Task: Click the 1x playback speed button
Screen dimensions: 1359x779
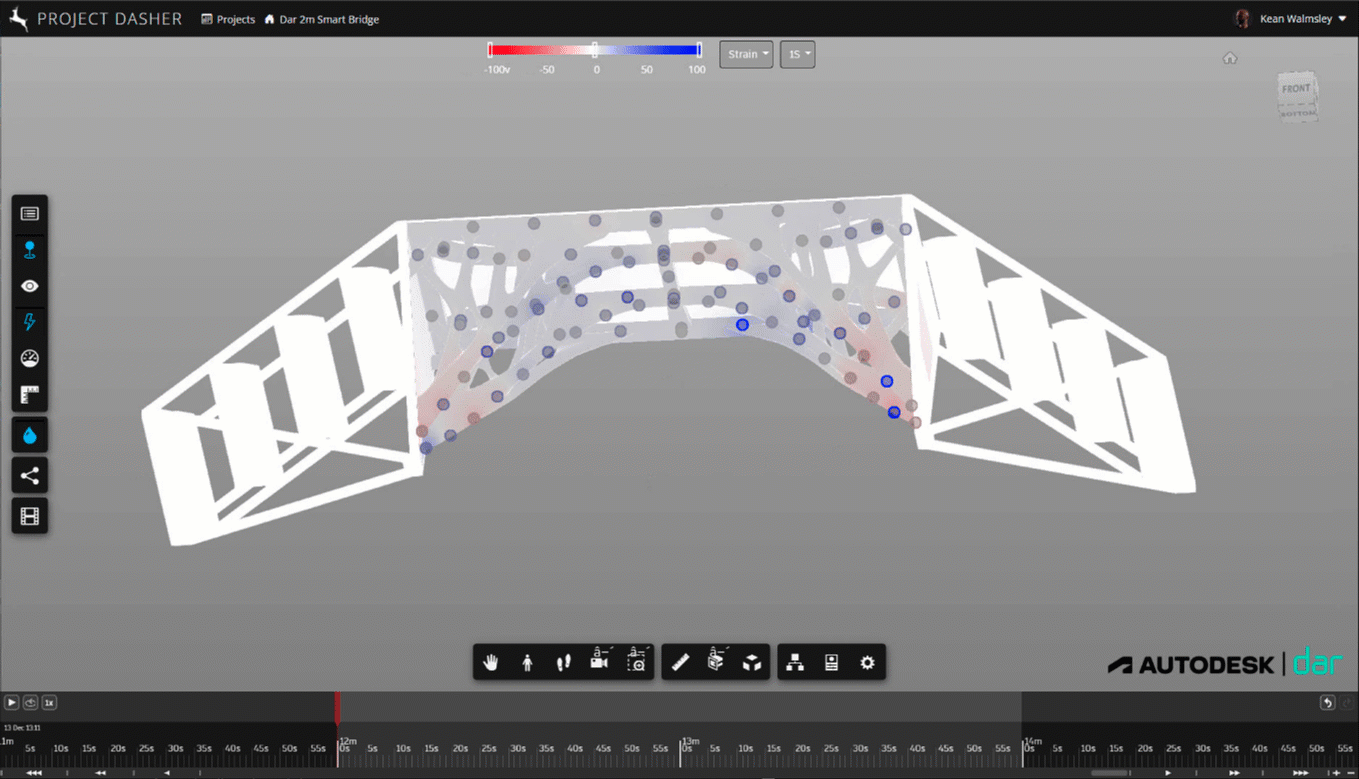Action: pyautogui.click(x=49, y=703)
